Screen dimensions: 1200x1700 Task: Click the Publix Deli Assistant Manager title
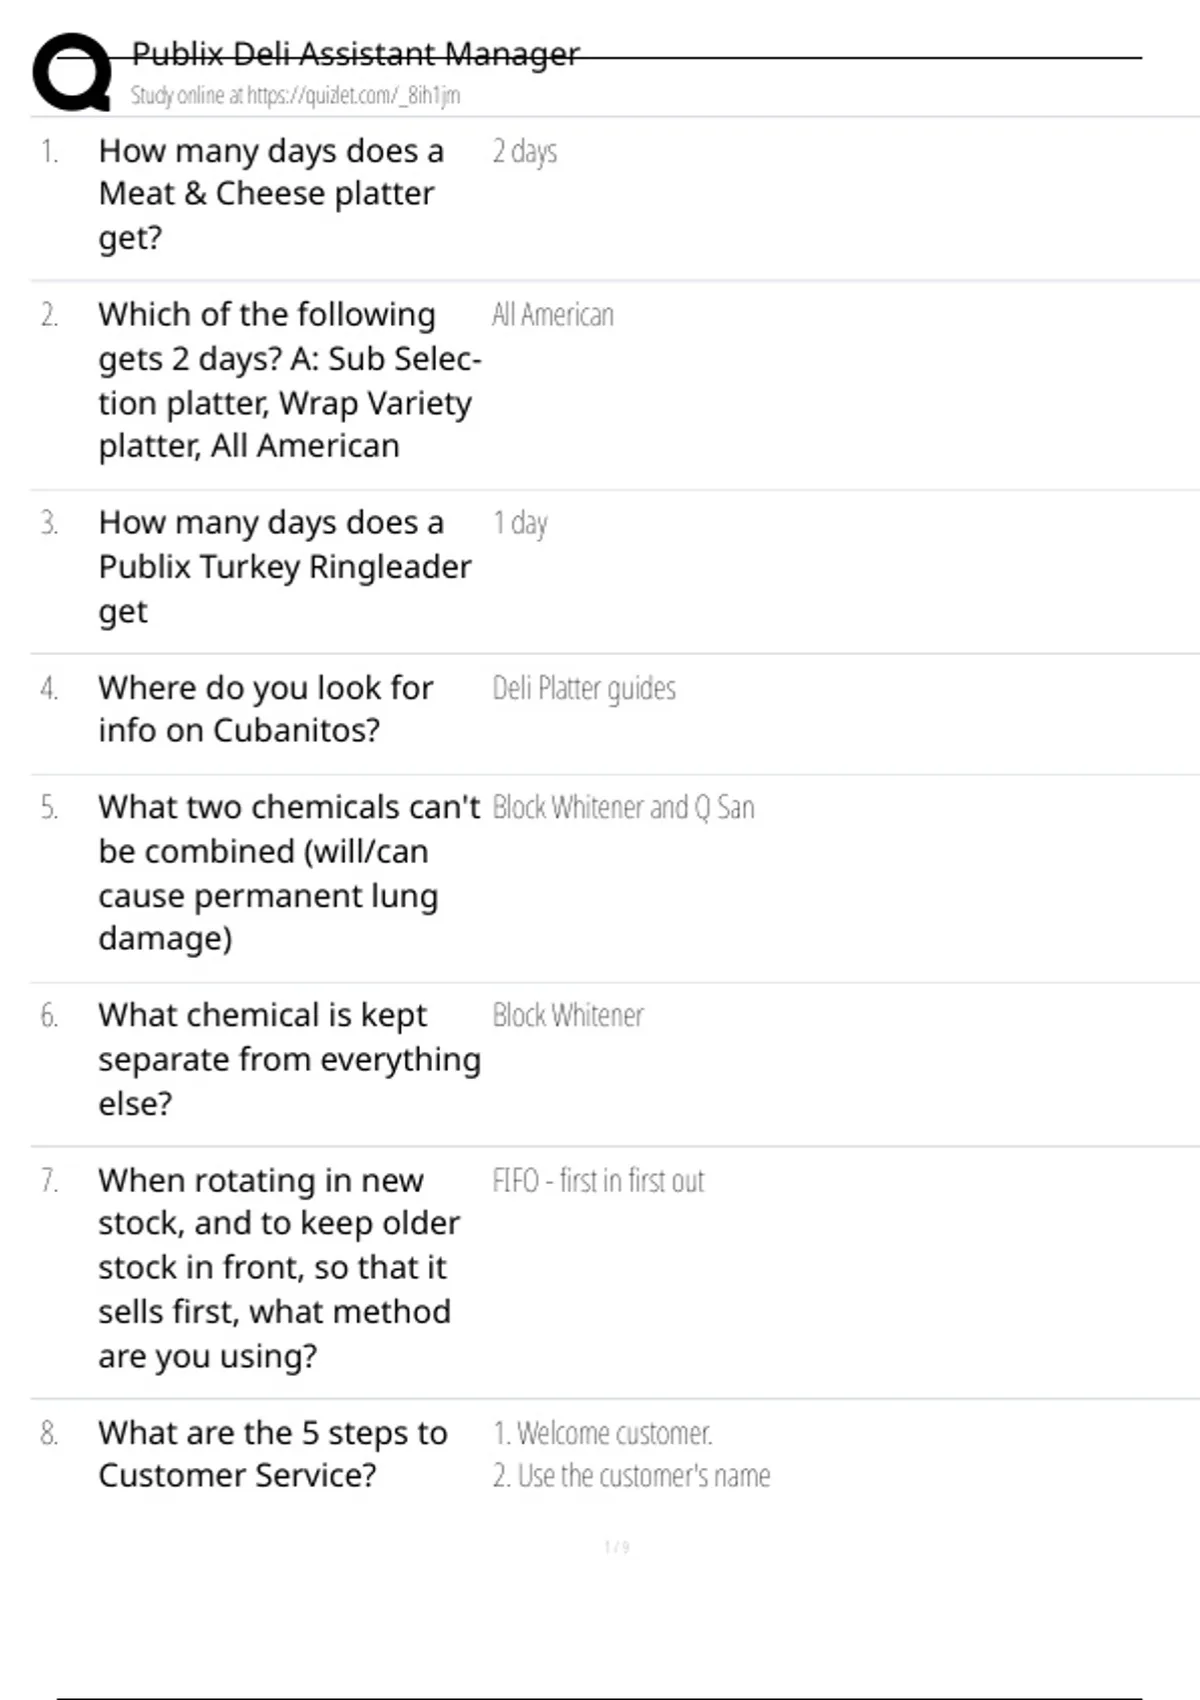tap(355, 53)
